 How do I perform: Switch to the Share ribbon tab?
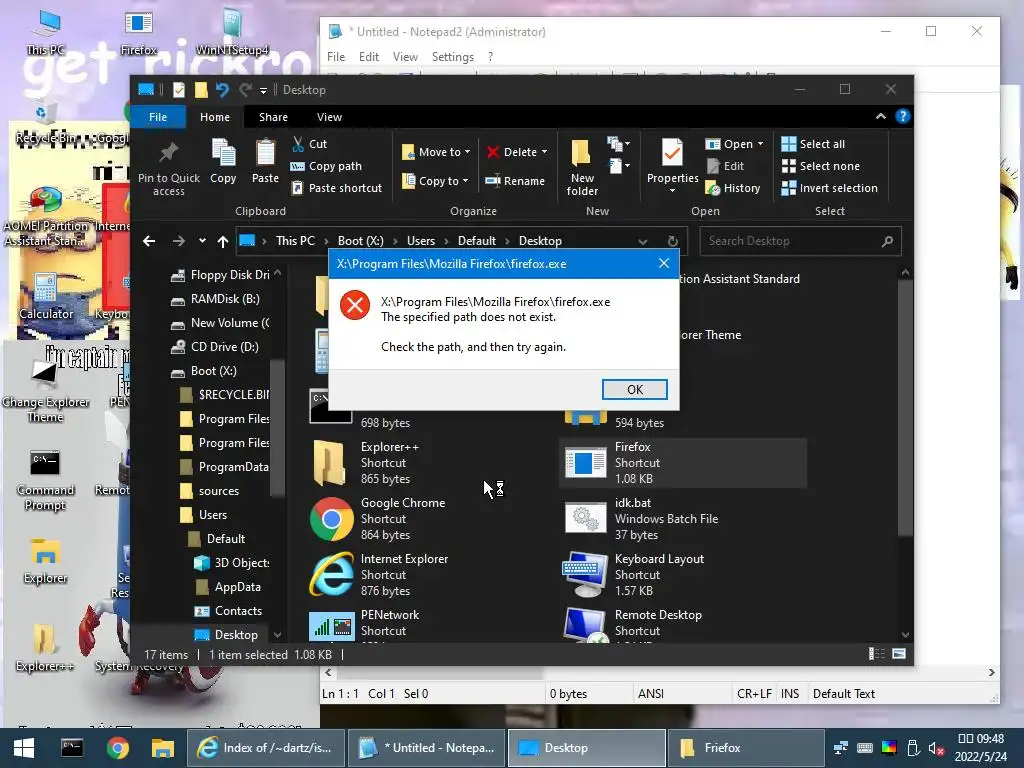273,117
